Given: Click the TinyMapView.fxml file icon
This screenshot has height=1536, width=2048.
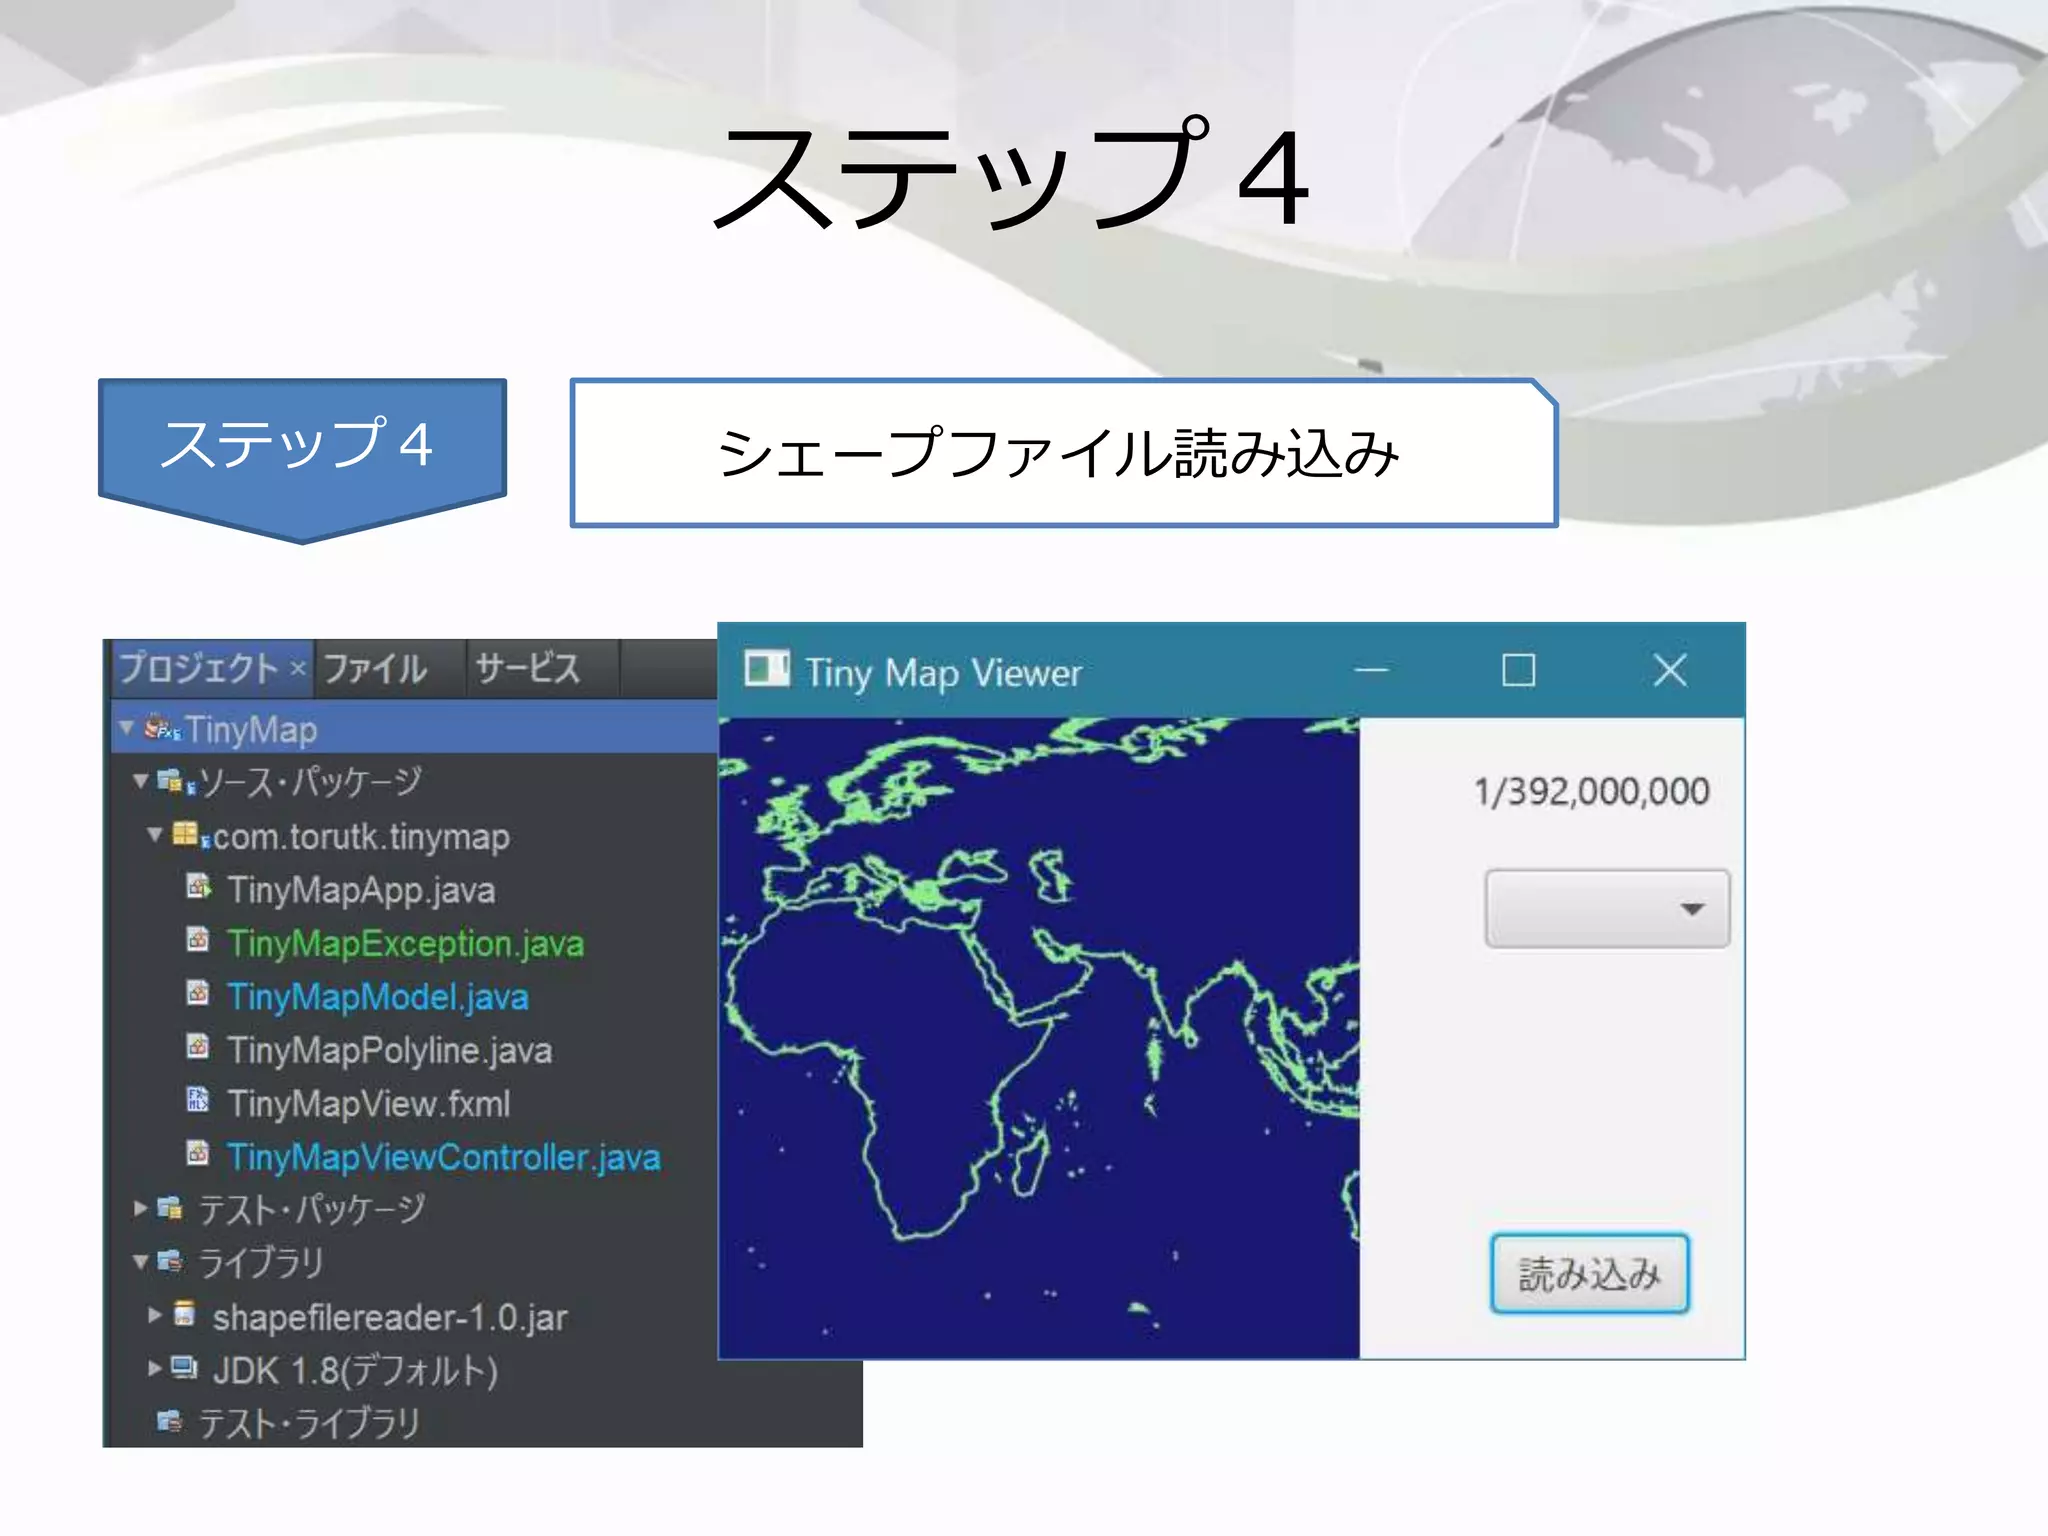Looking at the screenshot, I should (x=198, y=1100).
